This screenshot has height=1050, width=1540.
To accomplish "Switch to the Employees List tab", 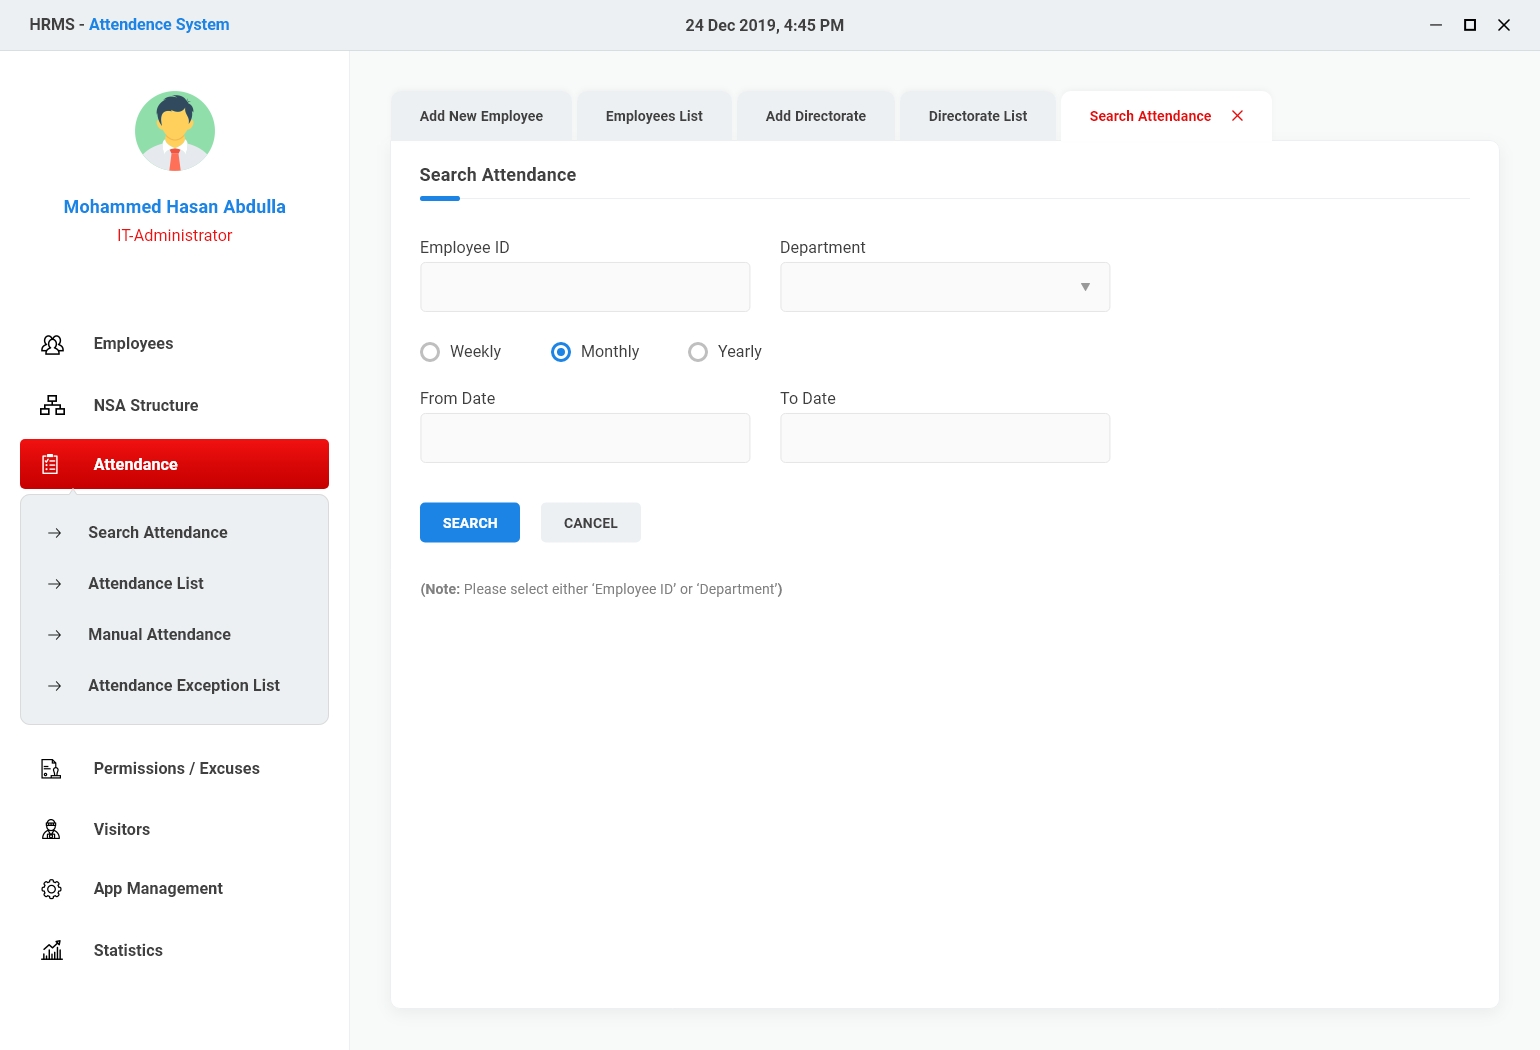I will 654,116.
